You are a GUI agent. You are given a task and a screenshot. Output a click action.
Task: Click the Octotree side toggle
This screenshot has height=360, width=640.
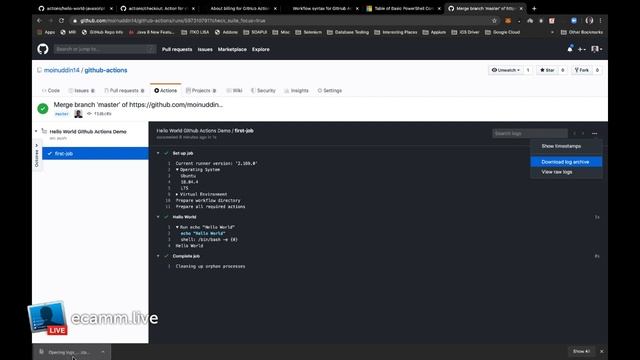[x=37, y=156]
